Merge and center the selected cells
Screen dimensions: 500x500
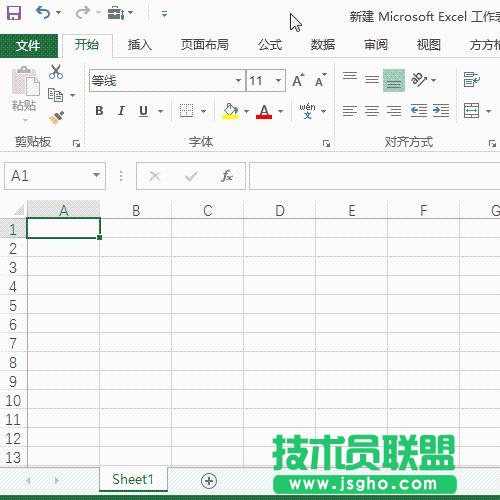click(472, 111)
